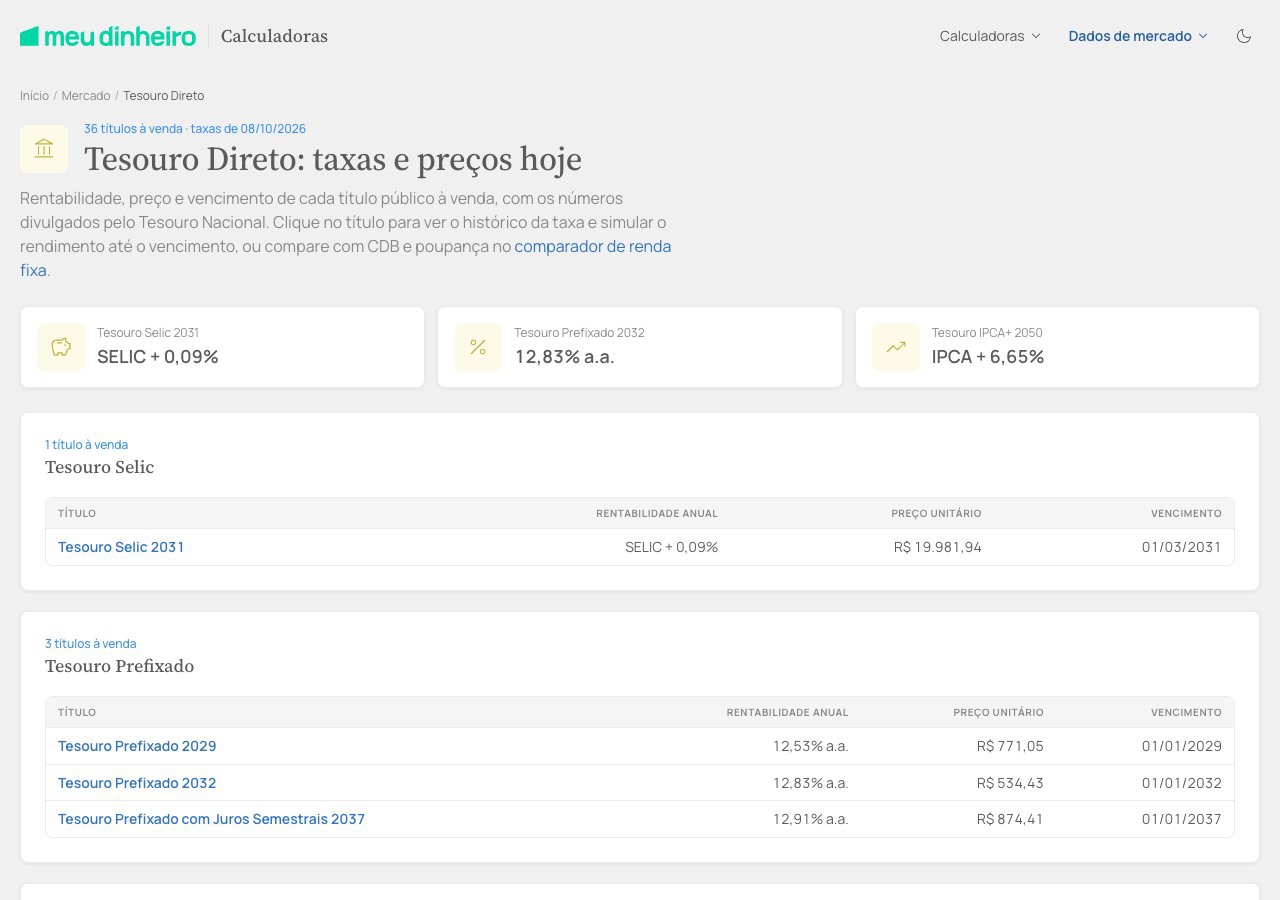Screen dimensions: 1280x900
Task: Click the piggy bank icon on Tesouro Selic card
Action: click(x=61, y=347)
